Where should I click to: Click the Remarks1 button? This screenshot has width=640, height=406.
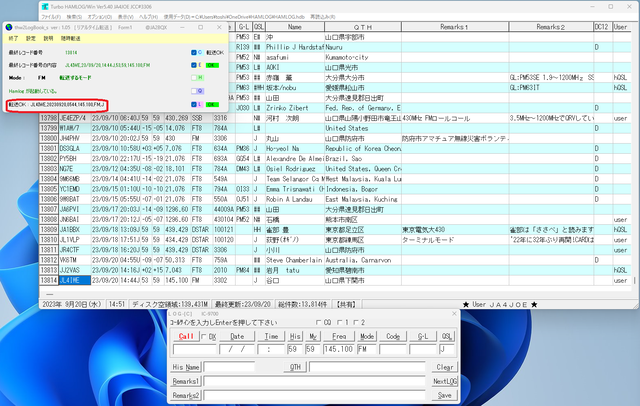pos(186,381)
